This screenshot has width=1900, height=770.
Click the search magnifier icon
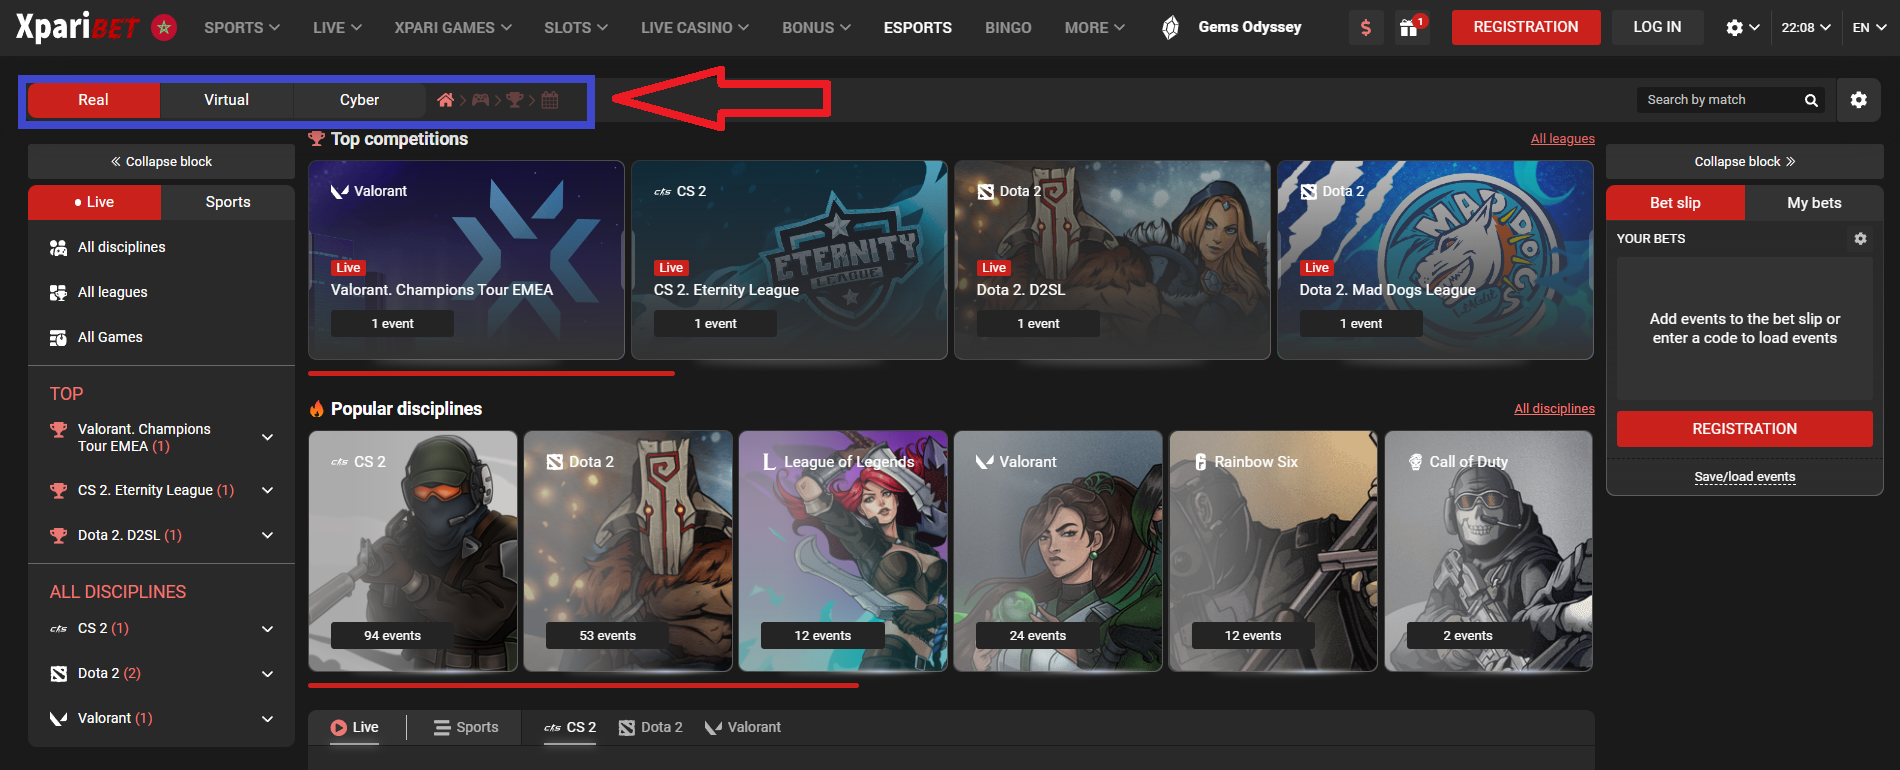point(1811,100)
